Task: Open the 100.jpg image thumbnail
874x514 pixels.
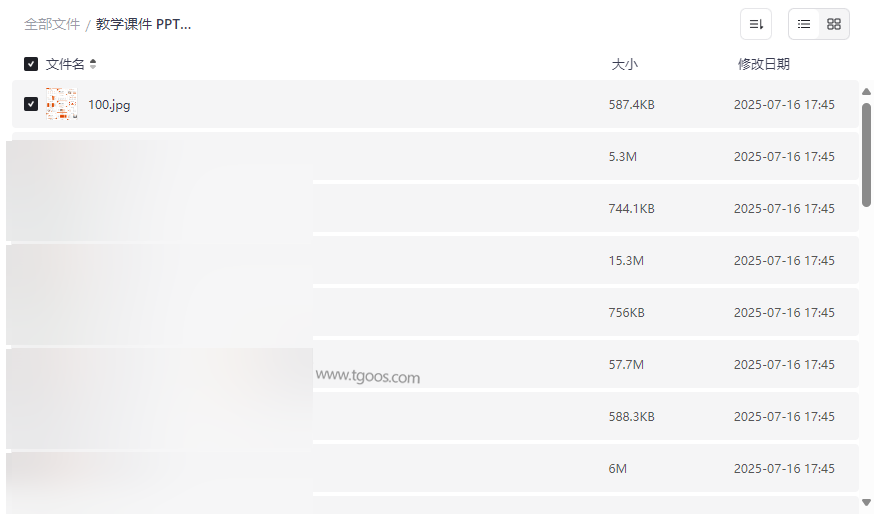Action: pyautogui.click(x=61, y=104)
